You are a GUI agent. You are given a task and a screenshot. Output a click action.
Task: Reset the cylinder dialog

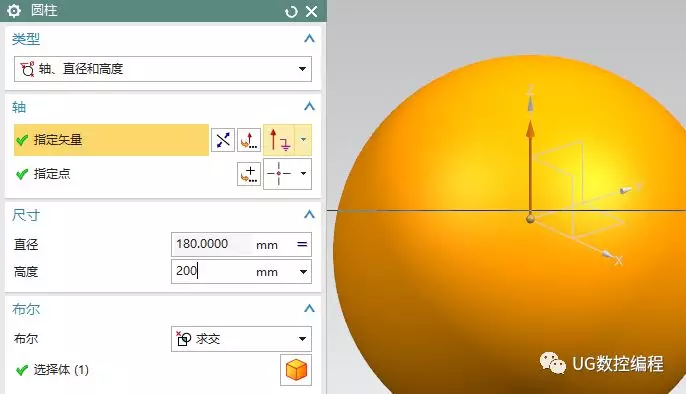pos(291,11)
